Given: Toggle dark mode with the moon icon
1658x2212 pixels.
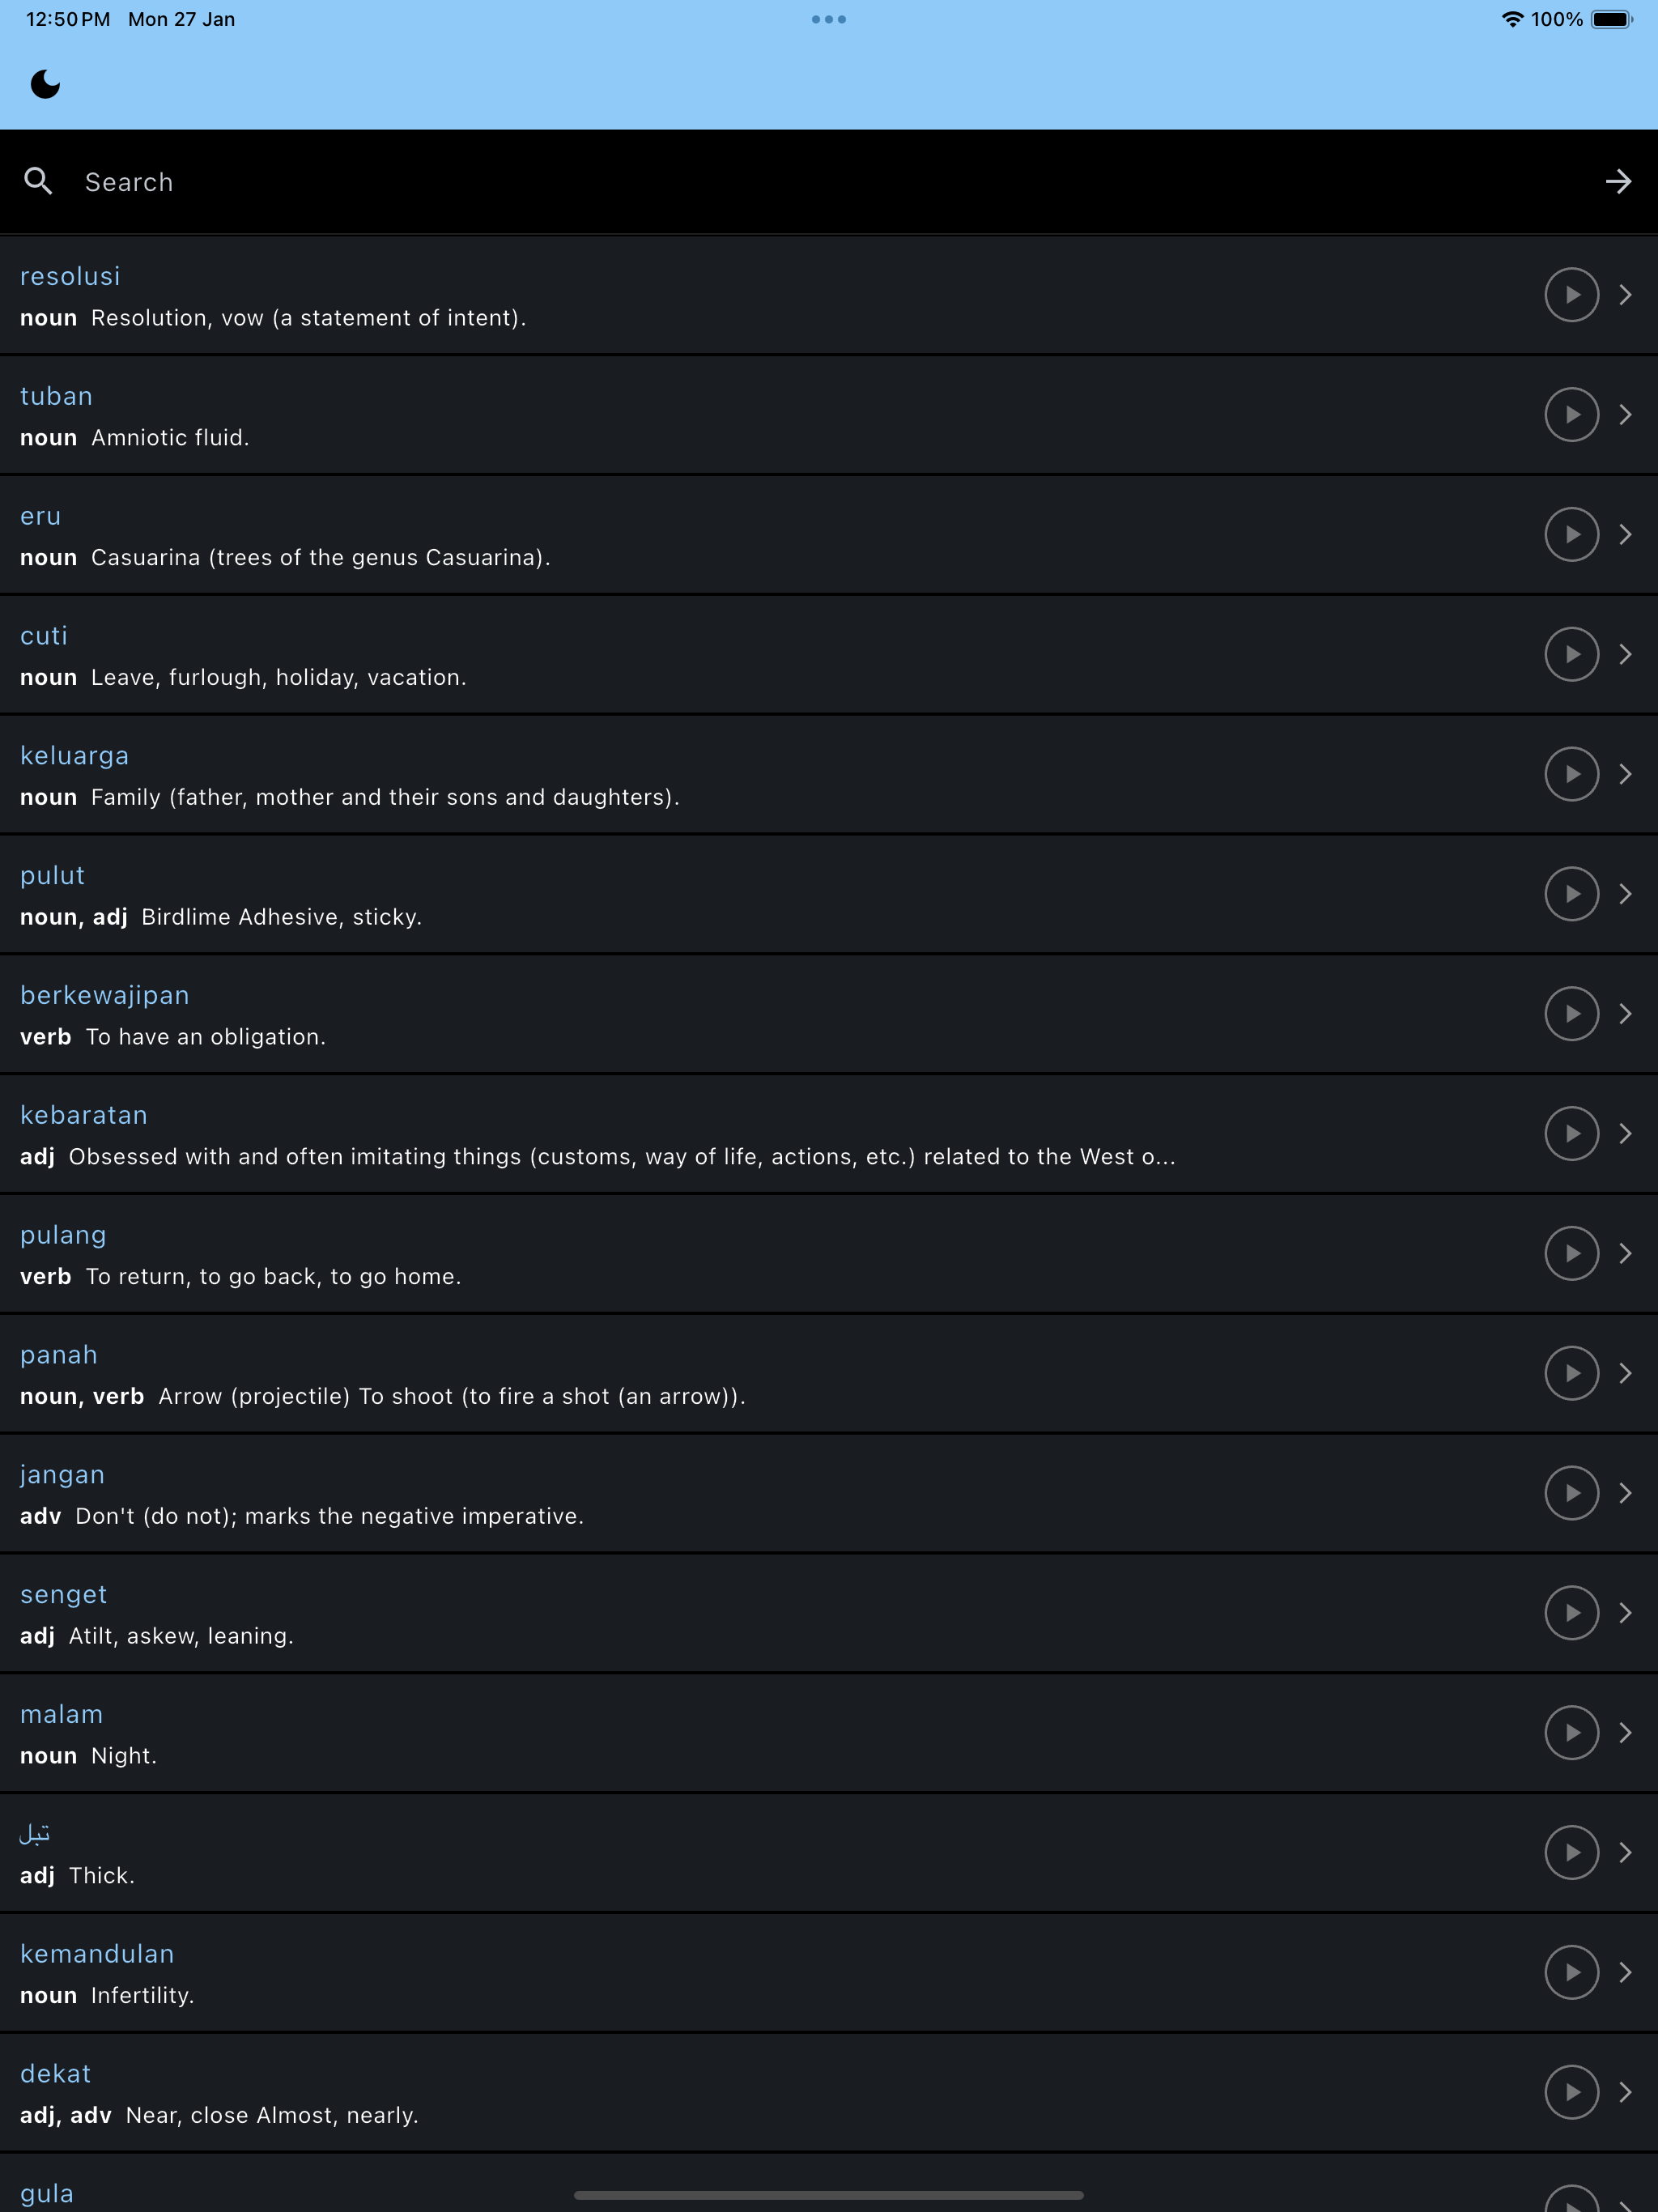Looking at the screenshot, I should (45, 84).
